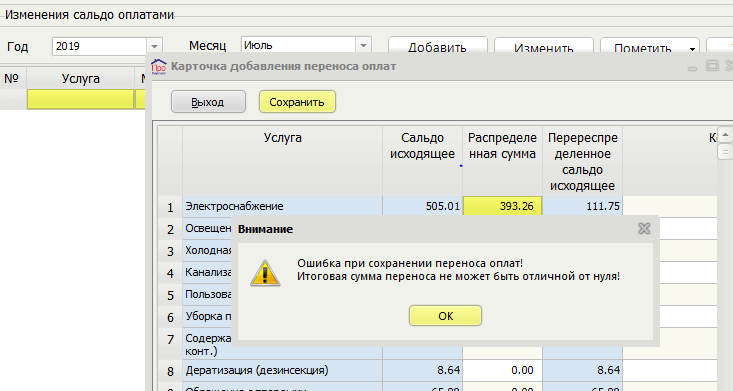This screenshot has width=733, height=391.
Task: Click the № header in the background table
Action: 12,79
